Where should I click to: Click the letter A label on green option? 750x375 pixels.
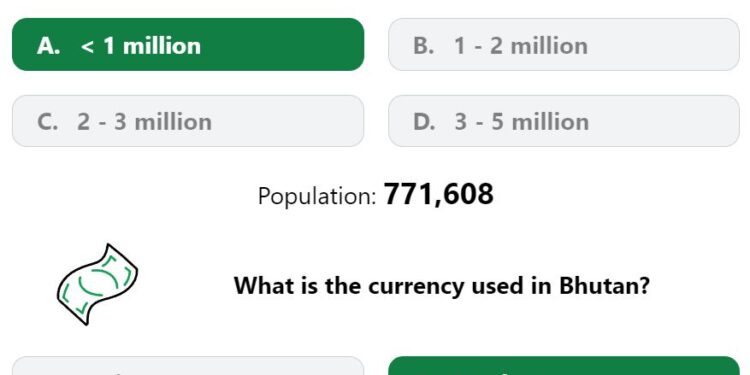48,46
